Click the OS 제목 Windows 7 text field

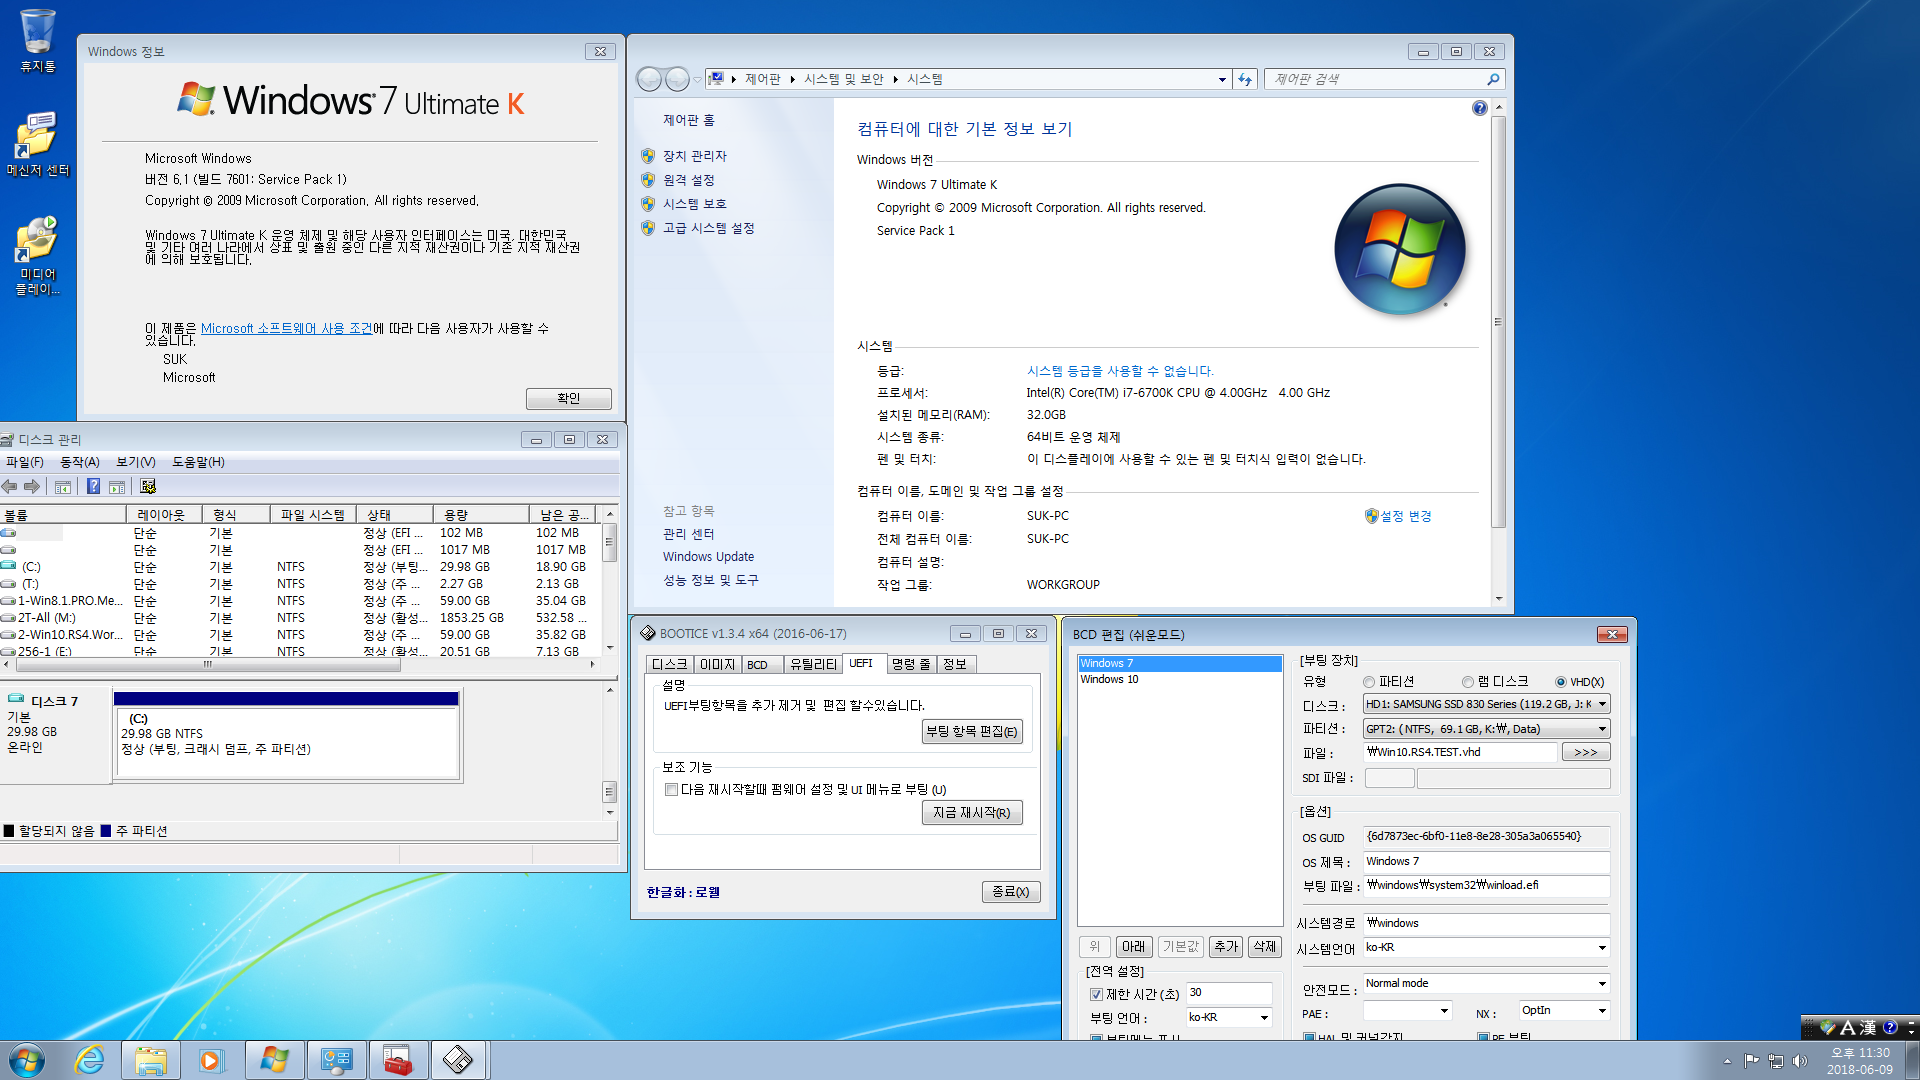[x=1486, y=861]
